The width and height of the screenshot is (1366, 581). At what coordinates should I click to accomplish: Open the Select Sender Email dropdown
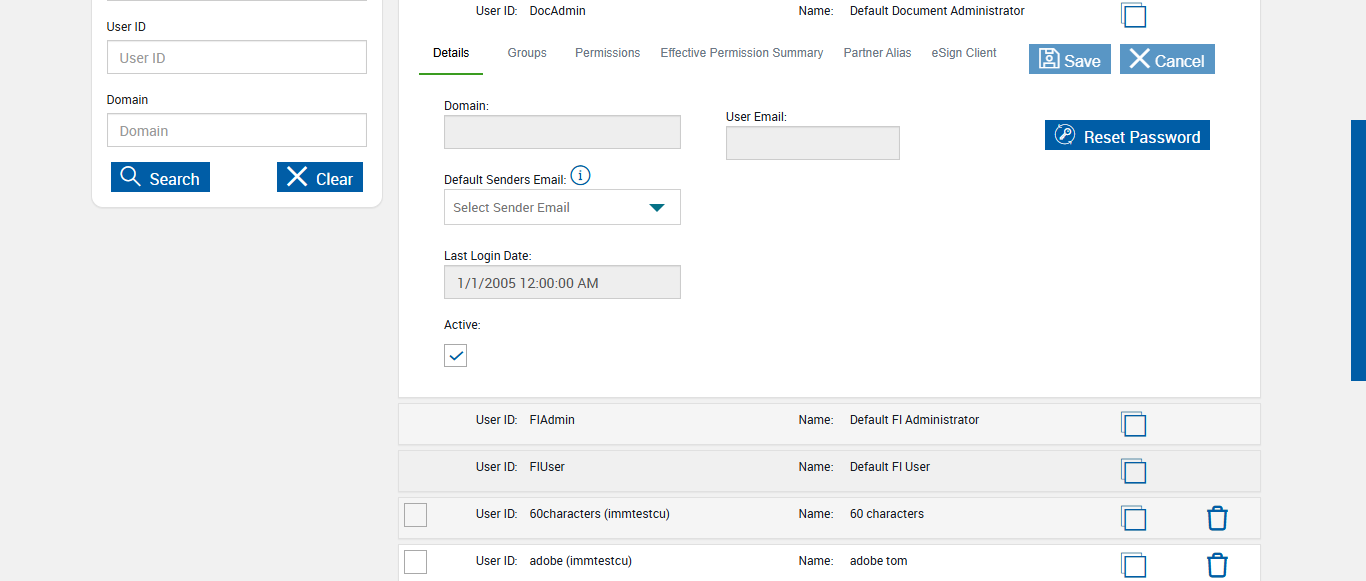(x=562, y=207)
